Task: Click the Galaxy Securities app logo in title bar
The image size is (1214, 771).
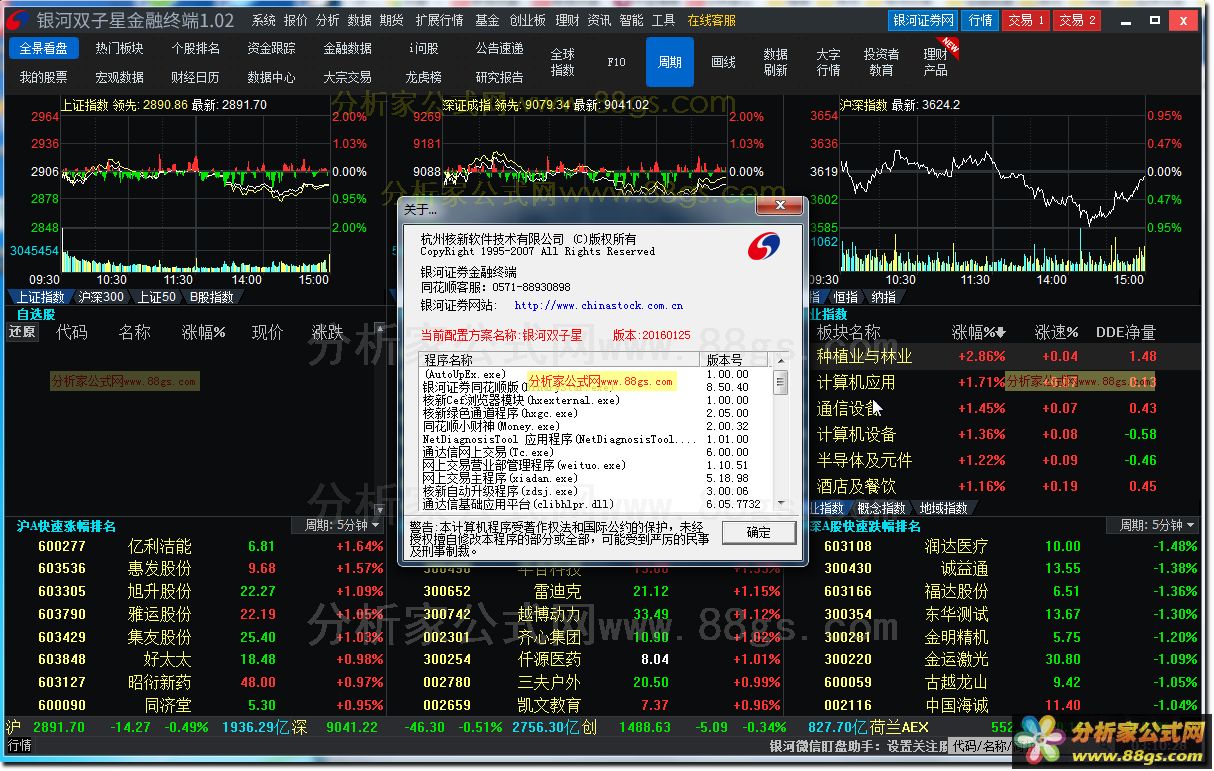Action: pos(18,20)
